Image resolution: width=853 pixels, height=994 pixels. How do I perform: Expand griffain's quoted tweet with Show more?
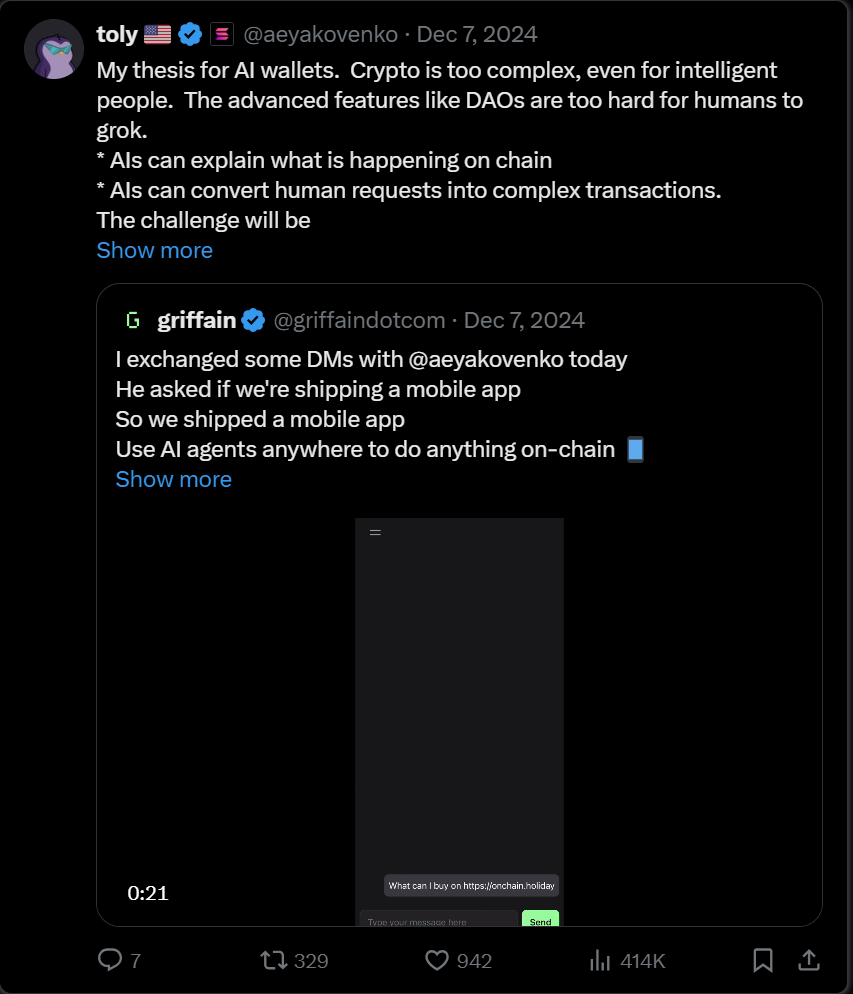tap(173, 479)
